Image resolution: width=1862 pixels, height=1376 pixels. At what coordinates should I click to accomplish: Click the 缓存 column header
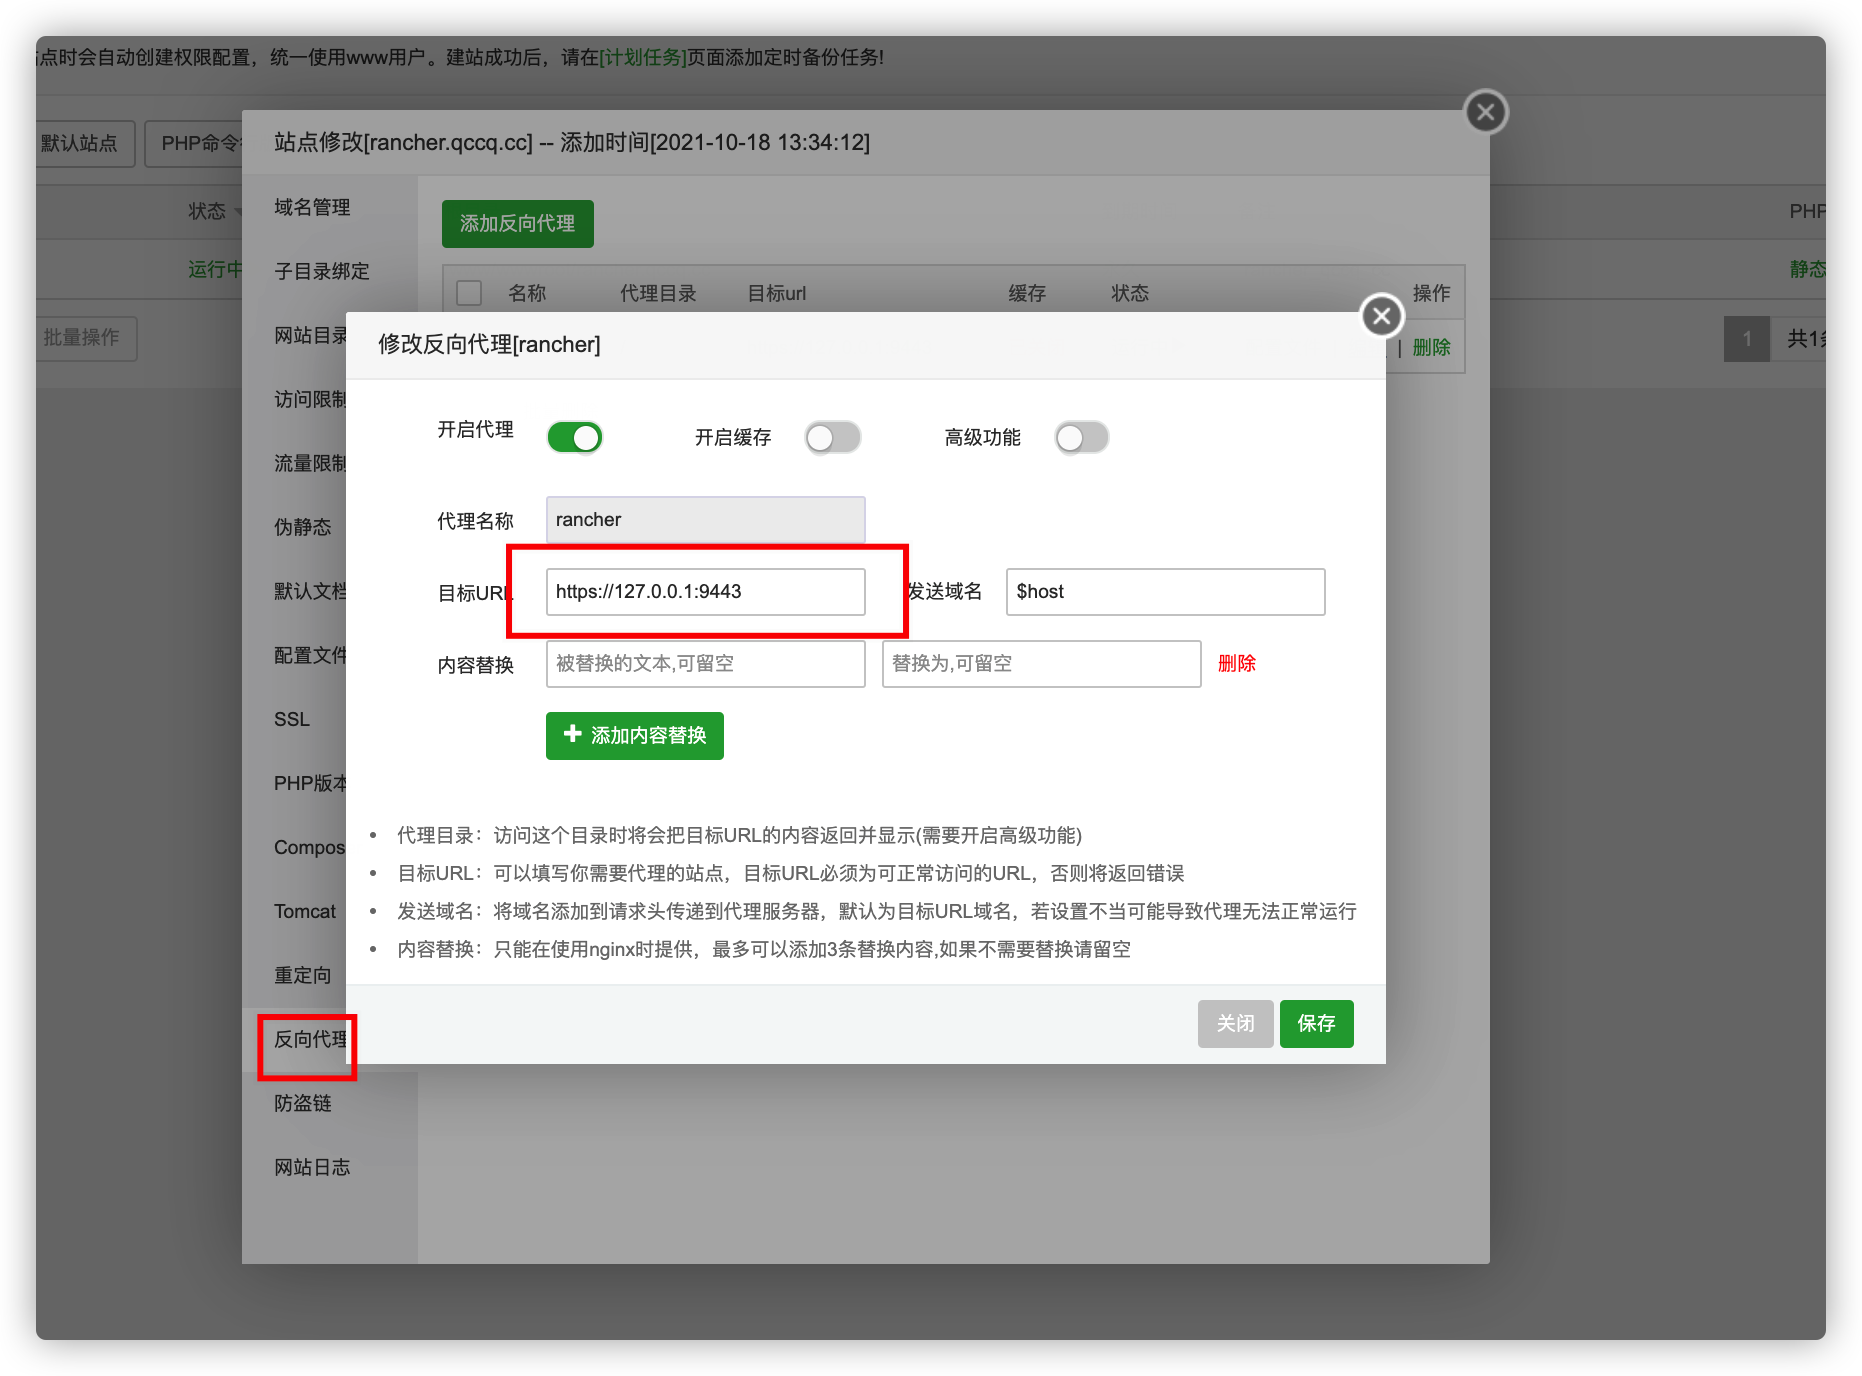(1027, 294)
